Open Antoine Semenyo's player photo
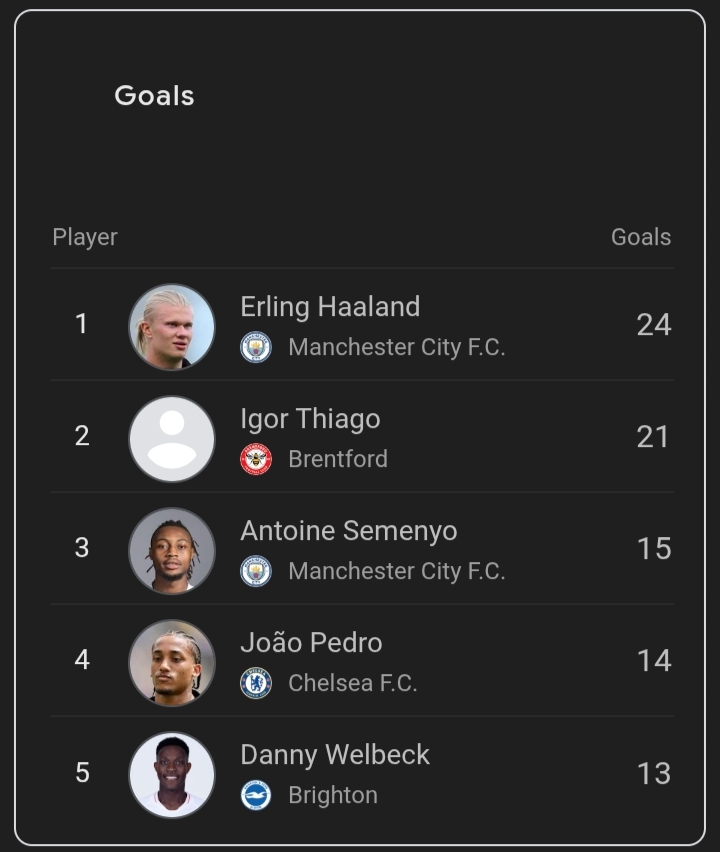This screenshot has width=720, height=852. 172,550
